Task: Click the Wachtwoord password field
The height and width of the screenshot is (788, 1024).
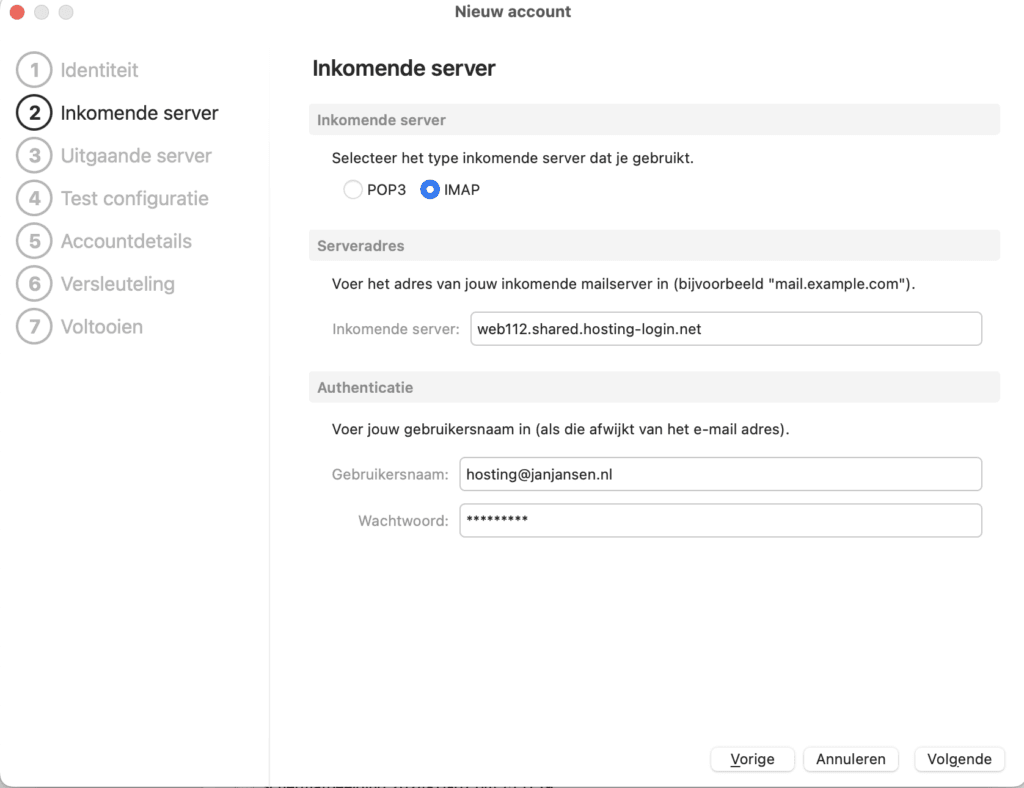Action: point(720,520)
